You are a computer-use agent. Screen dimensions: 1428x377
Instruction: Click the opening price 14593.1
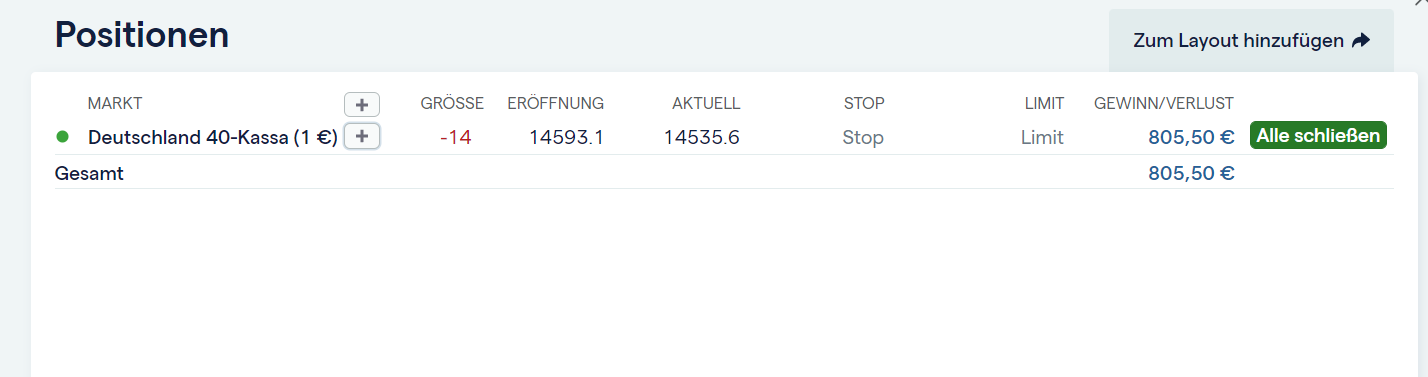point(566,137)
